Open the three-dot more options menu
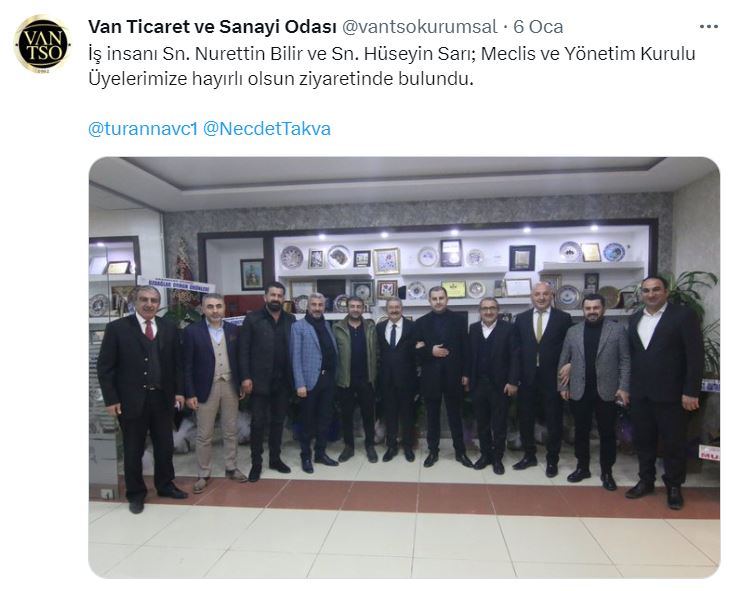733x591 pixels. 708,27
